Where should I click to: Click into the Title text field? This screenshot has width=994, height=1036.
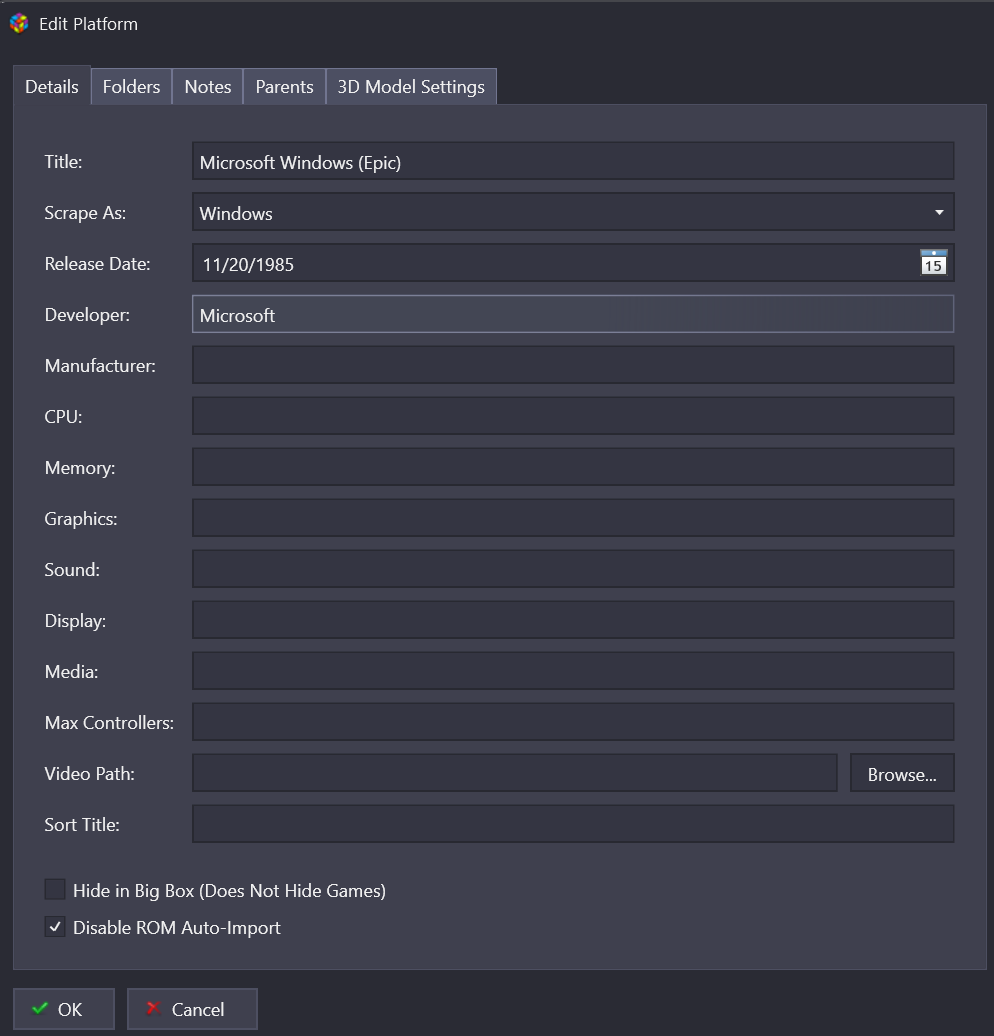tap(572, 162)
